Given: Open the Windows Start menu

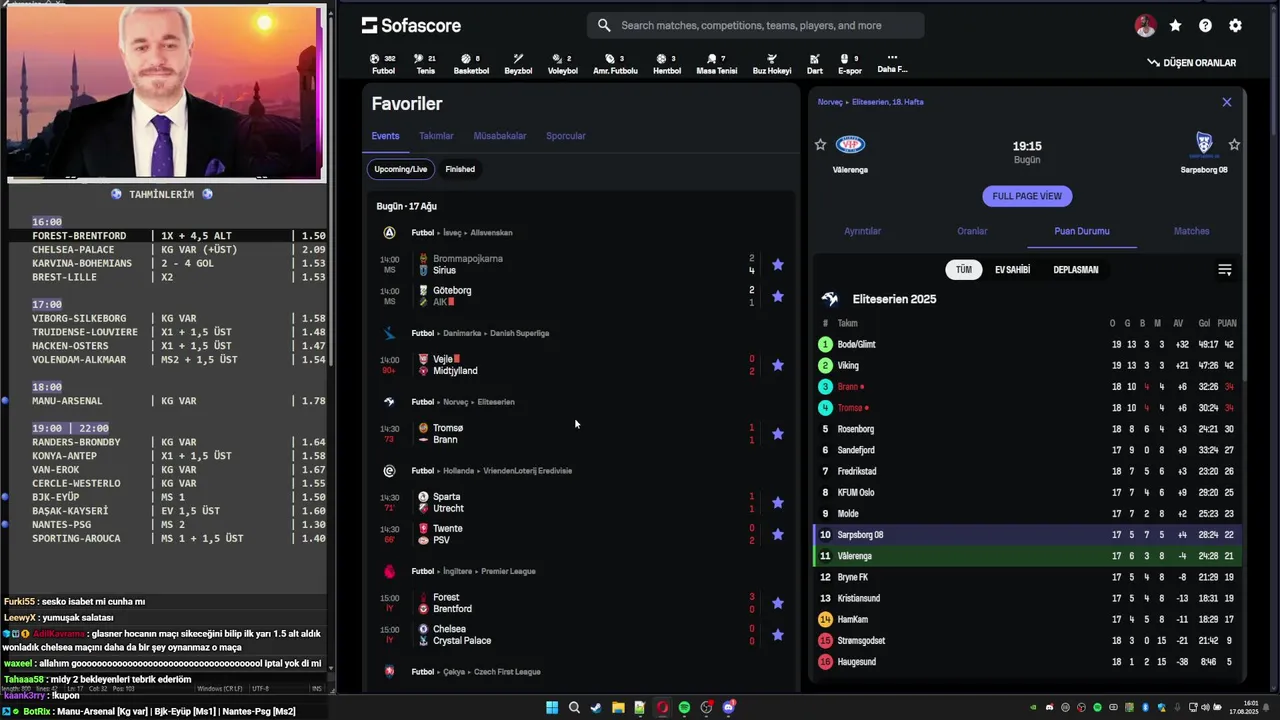Looking at the screenshot, I should pyautogui.click(x=552, y=708).
